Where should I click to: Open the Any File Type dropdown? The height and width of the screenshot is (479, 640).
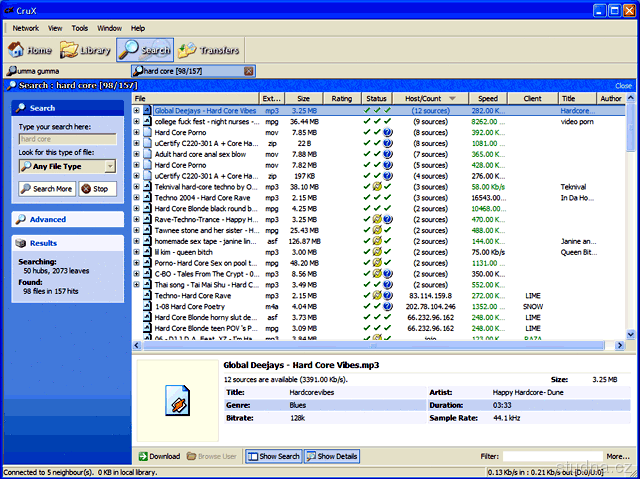pyautogui.click(x=68, y=166)
